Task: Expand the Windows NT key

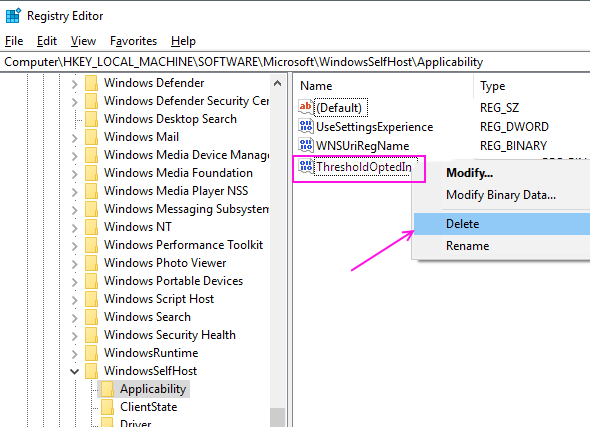Action: pyautogui.click(x=75, y=228)
